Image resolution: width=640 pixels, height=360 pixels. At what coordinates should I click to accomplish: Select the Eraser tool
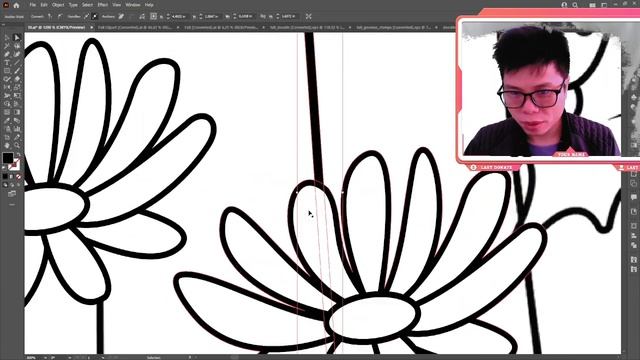point(17,79)
